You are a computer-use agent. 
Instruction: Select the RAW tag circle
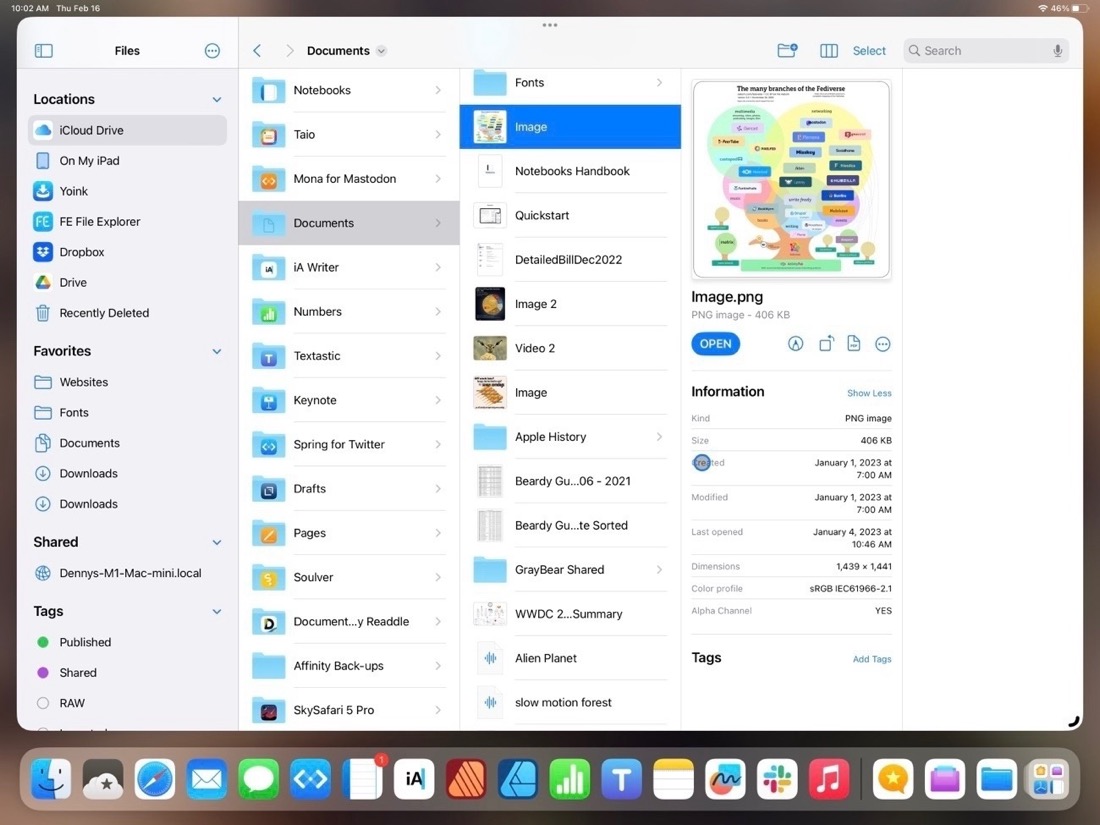[43, 703]
